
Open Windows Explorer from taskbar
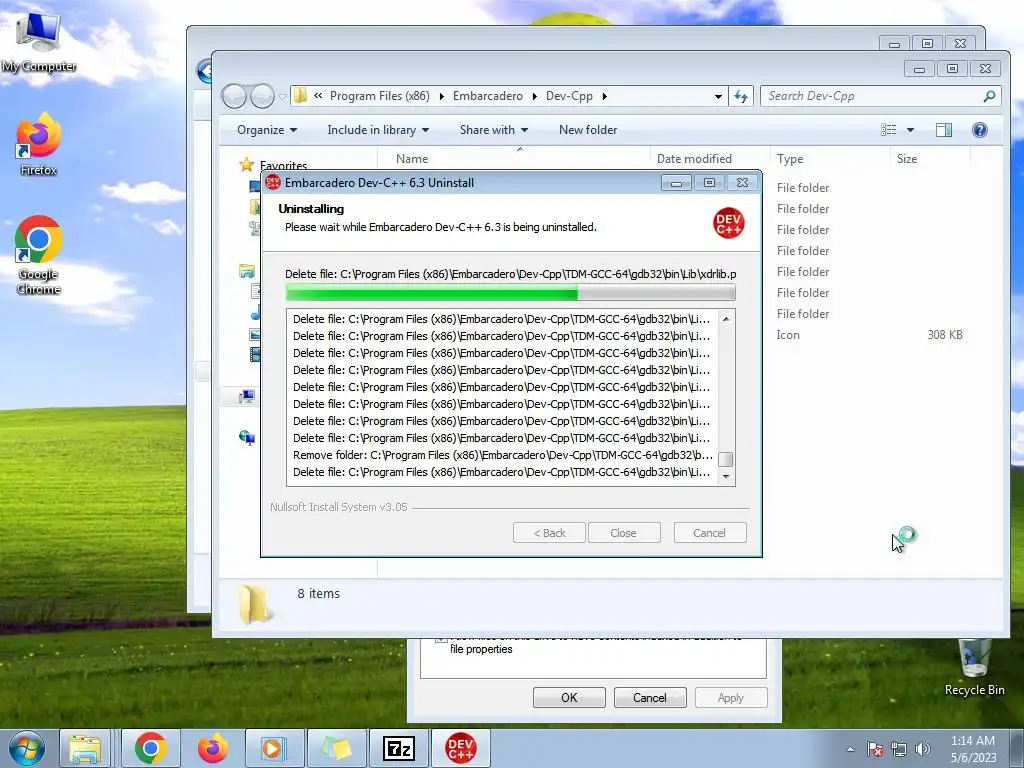(86, 748)
